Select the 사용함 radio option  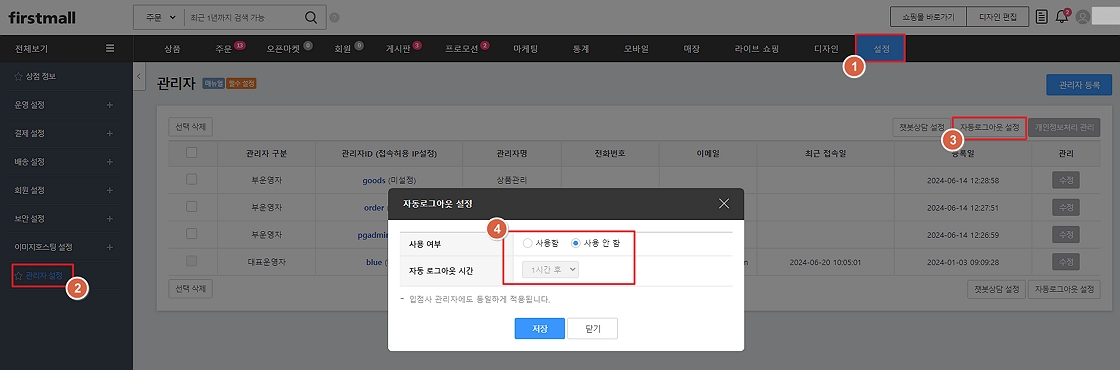pos(528,243)
